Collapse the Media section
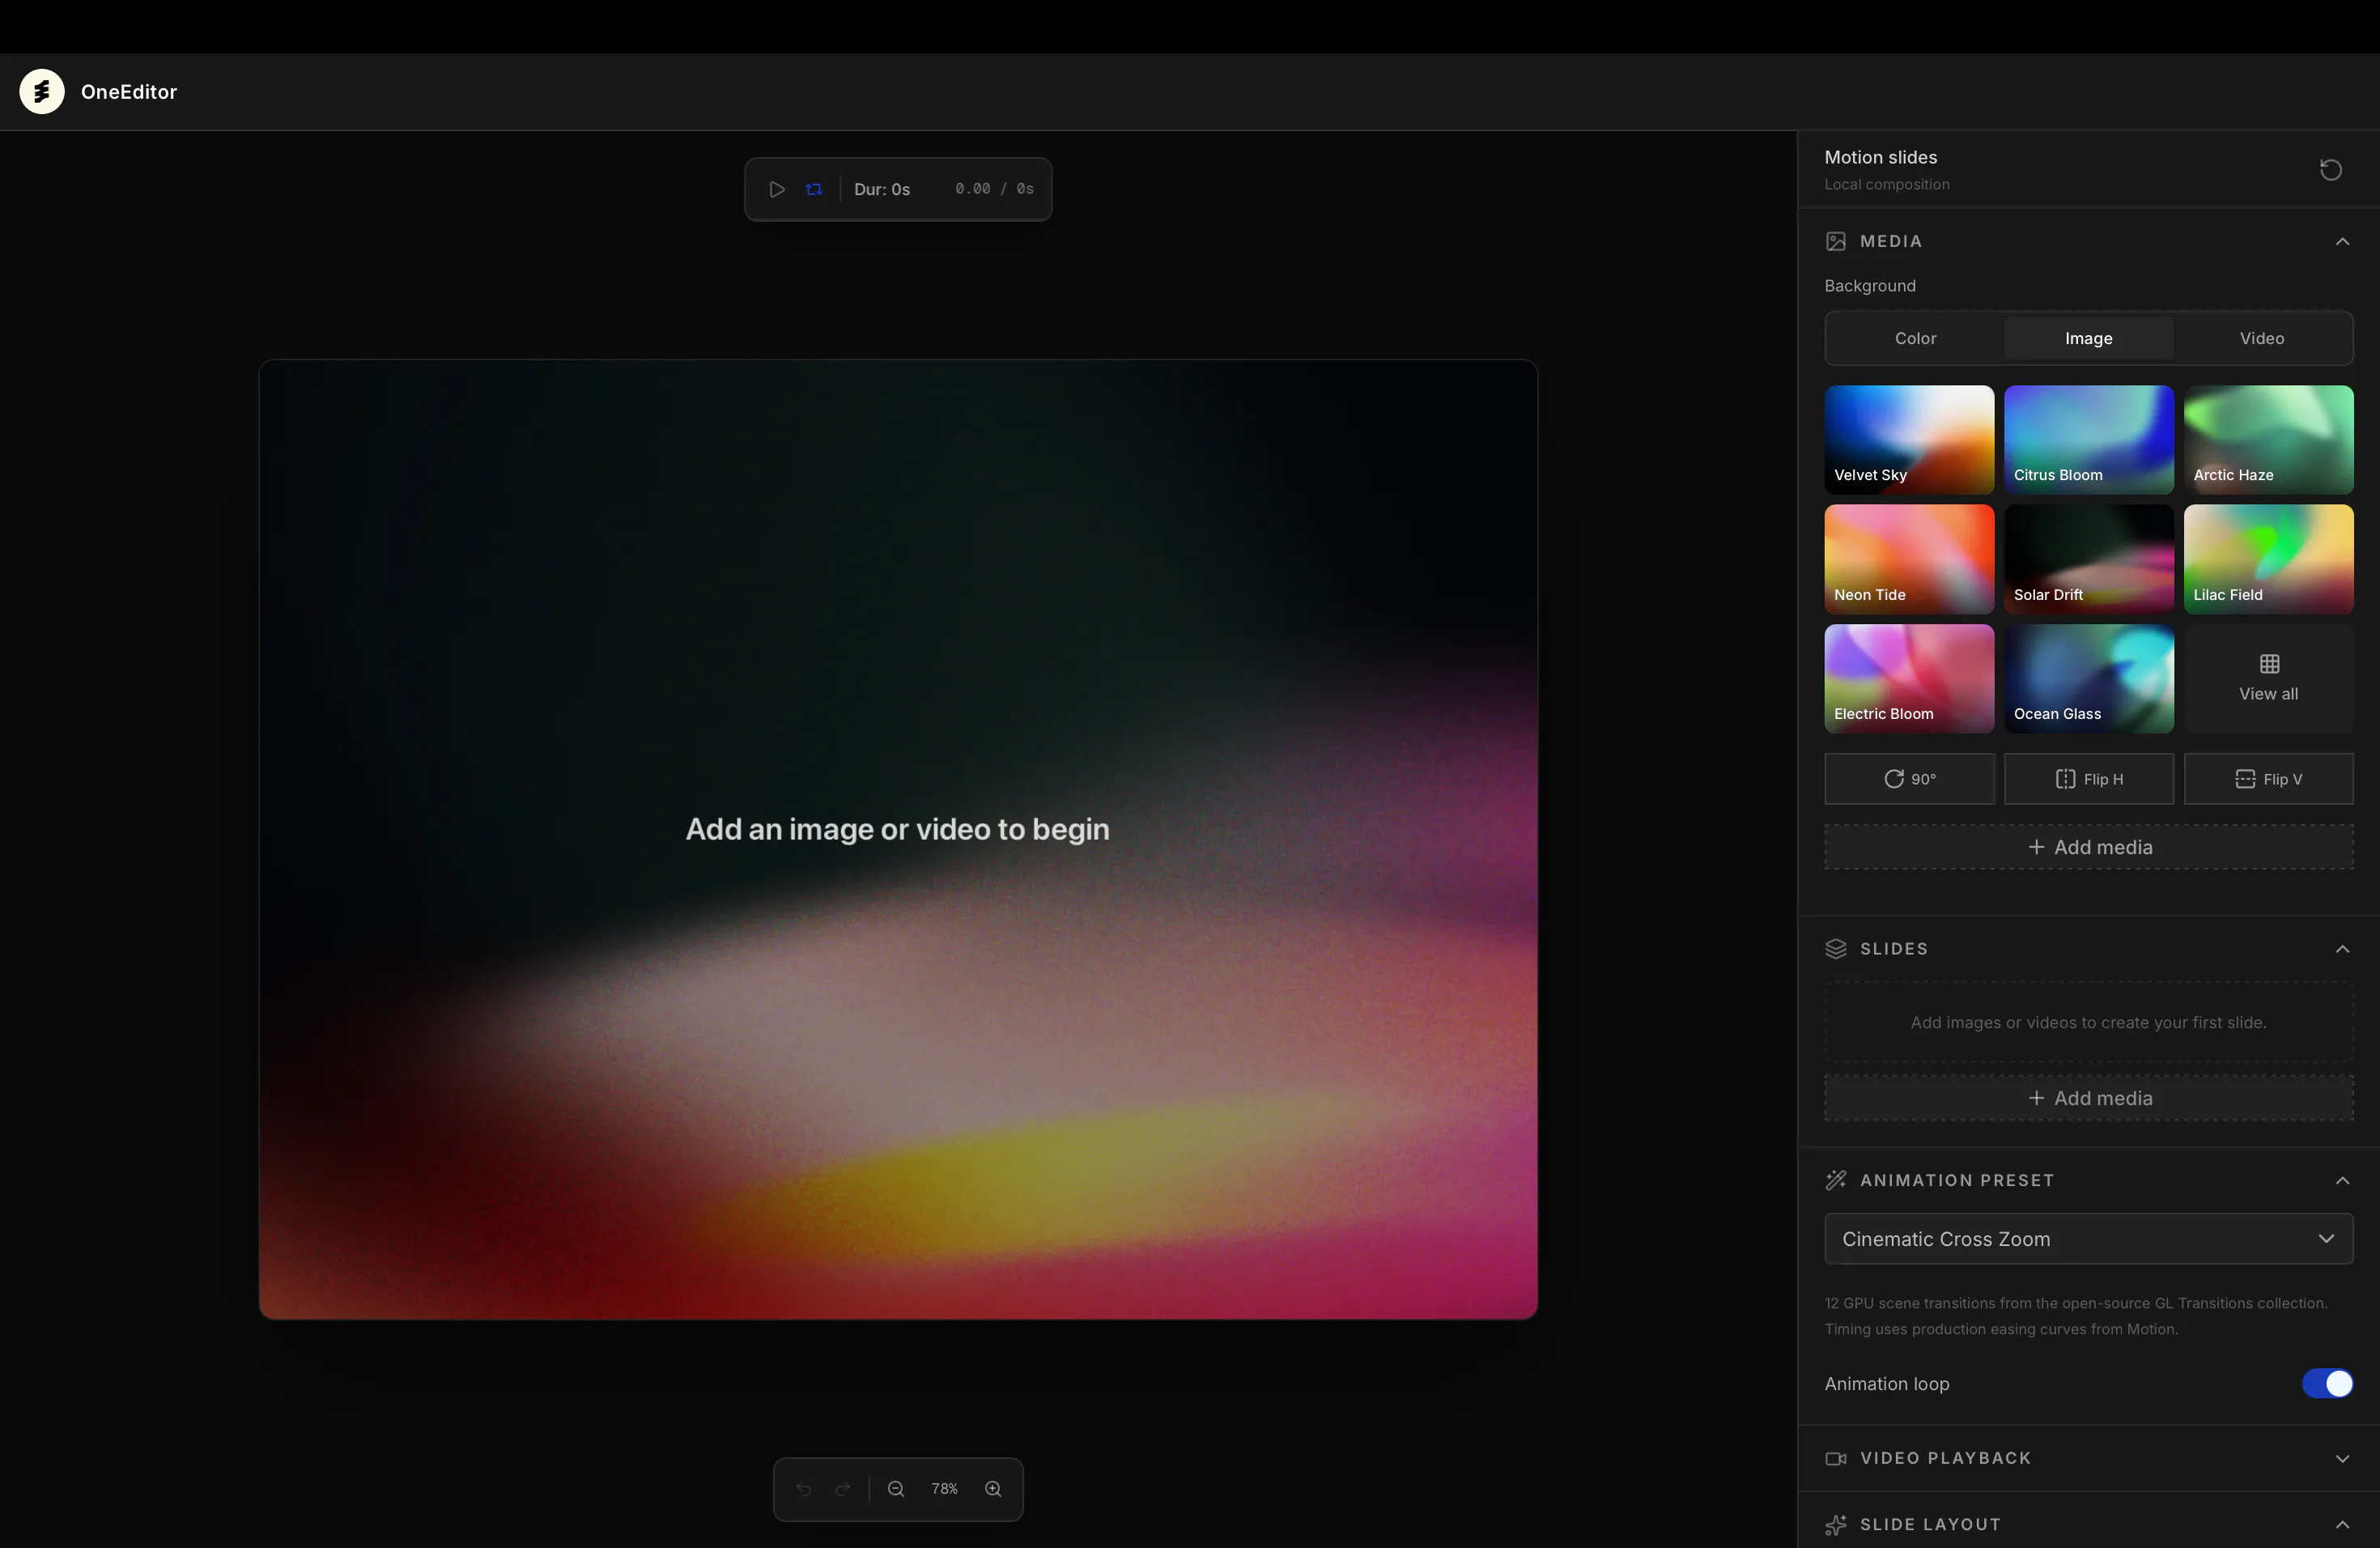Viewport: 2380px width, 1548px height. tap(2342, 241)
